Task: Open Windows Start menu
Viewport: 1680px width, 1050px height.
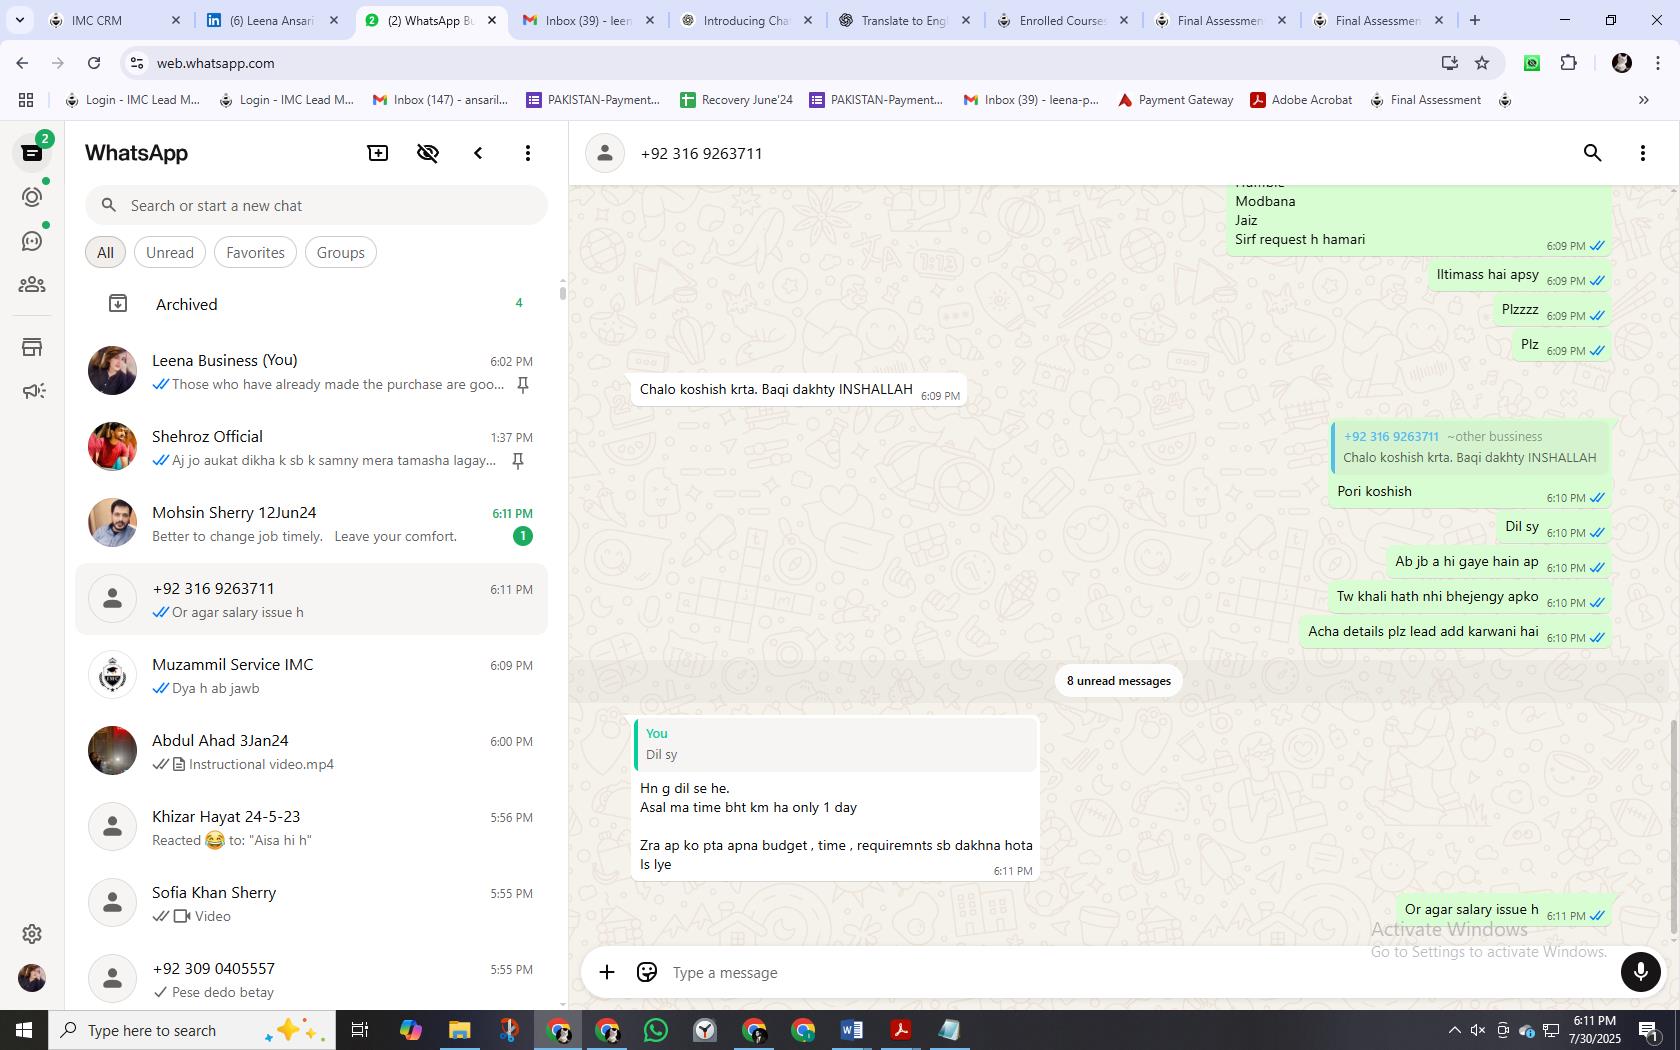Action: 24,1030
